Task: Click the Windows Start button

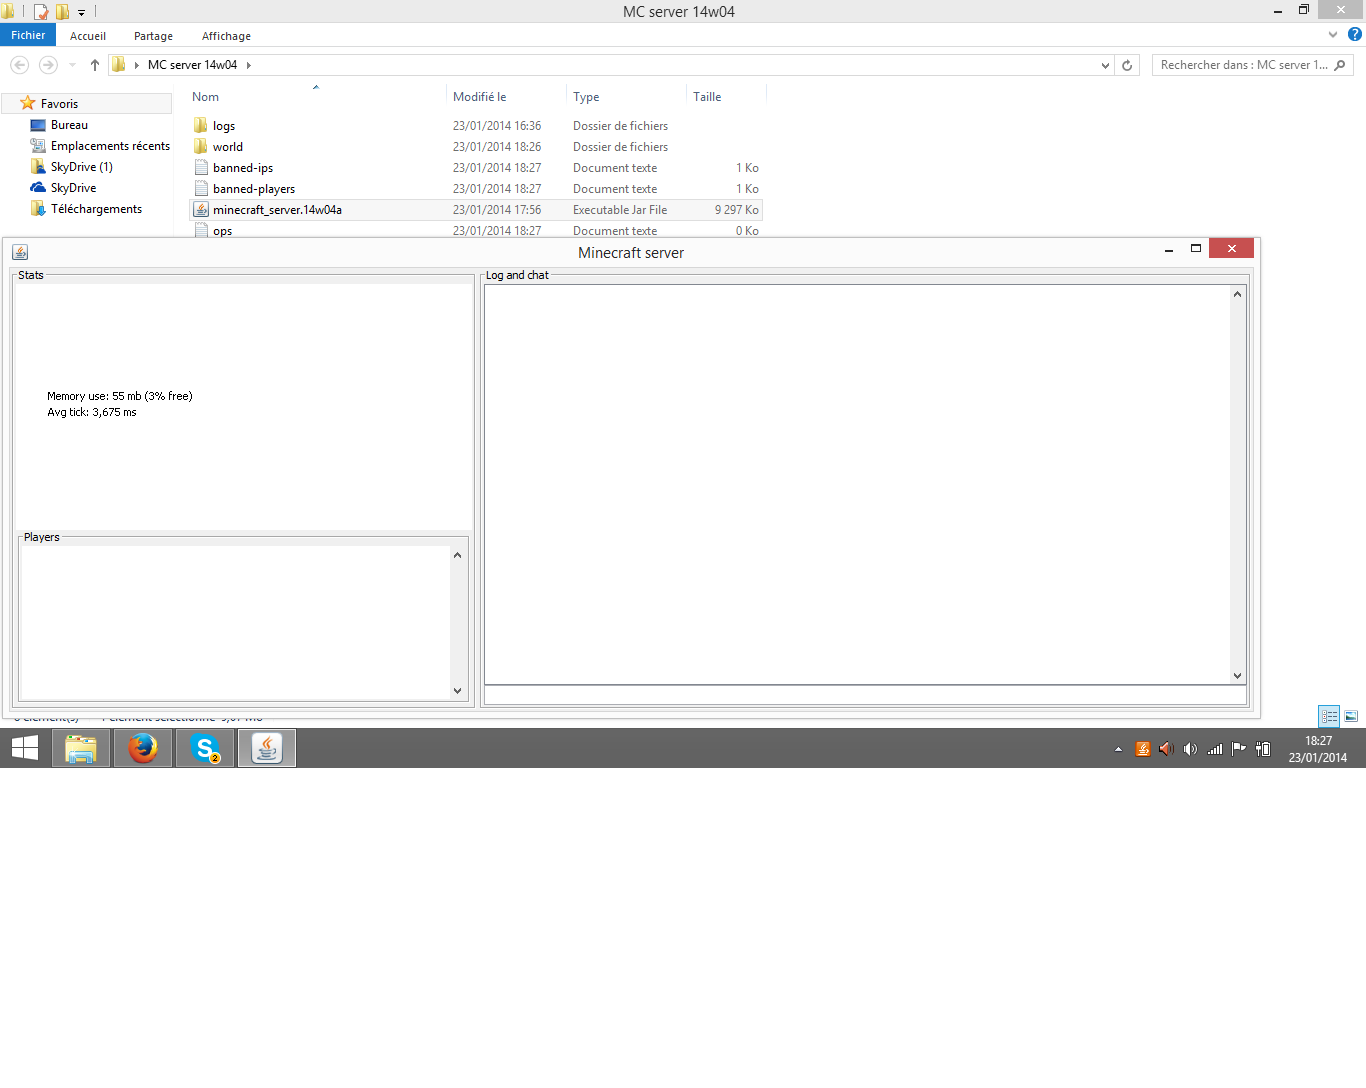Action: pos(25,748)
